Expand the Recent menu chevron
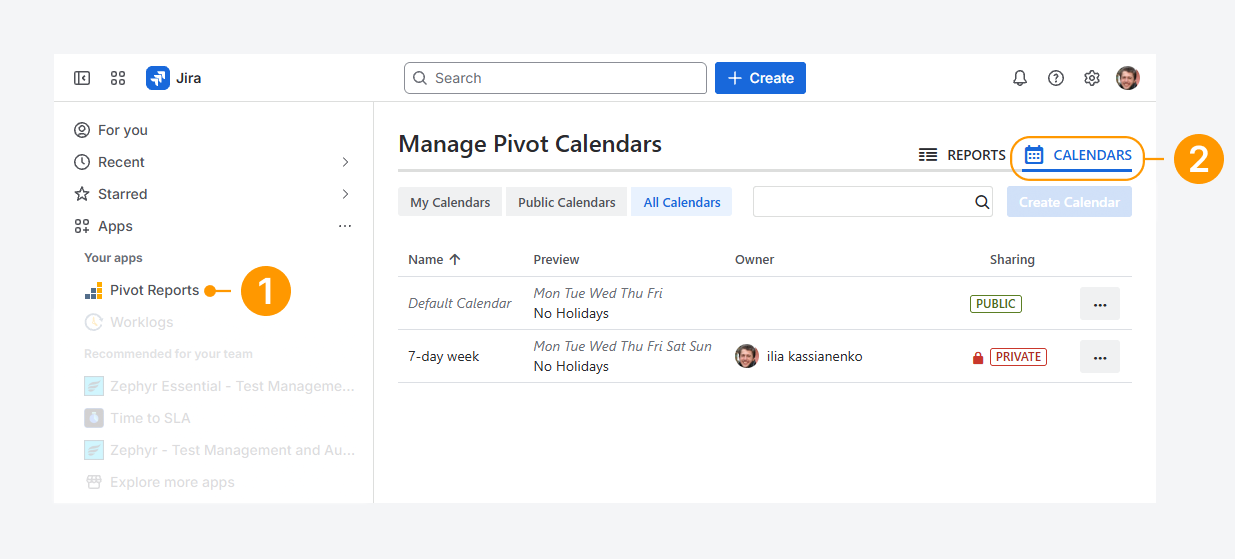 pos(345,162)
